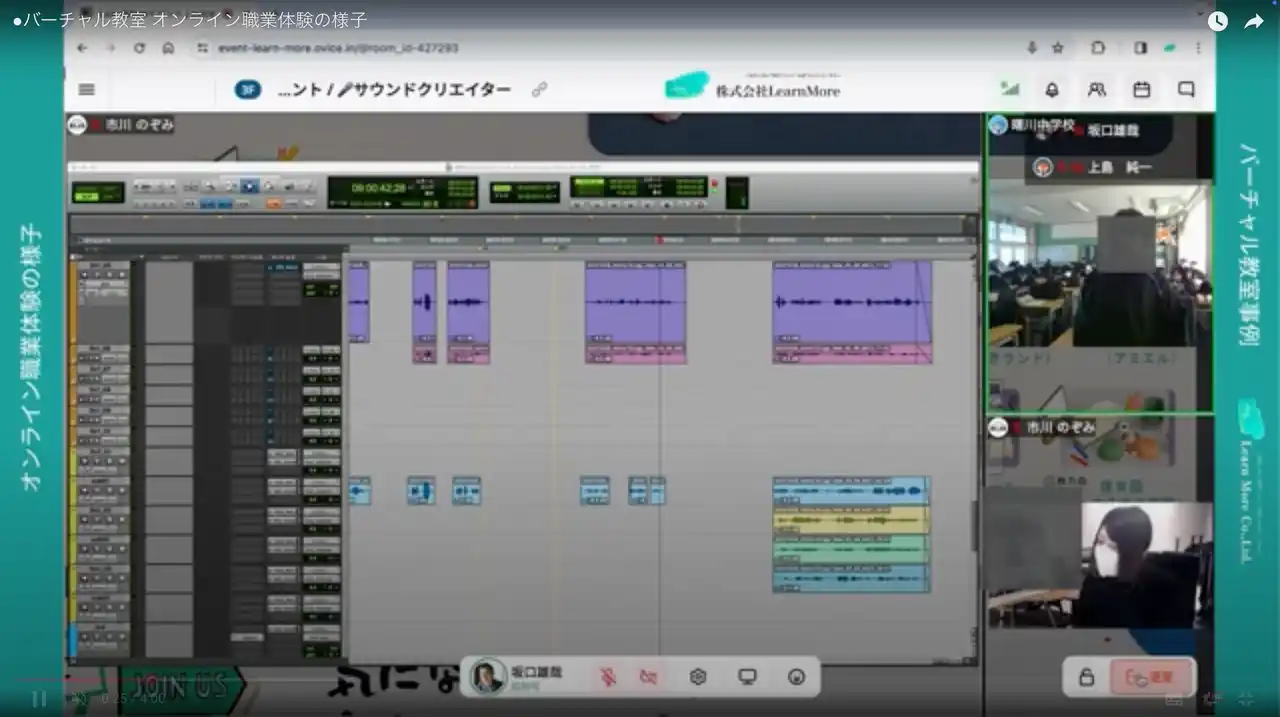Click the YouTube share arrow
This screenshot has width=1280, height=717.
click(x=1254, y=21)
